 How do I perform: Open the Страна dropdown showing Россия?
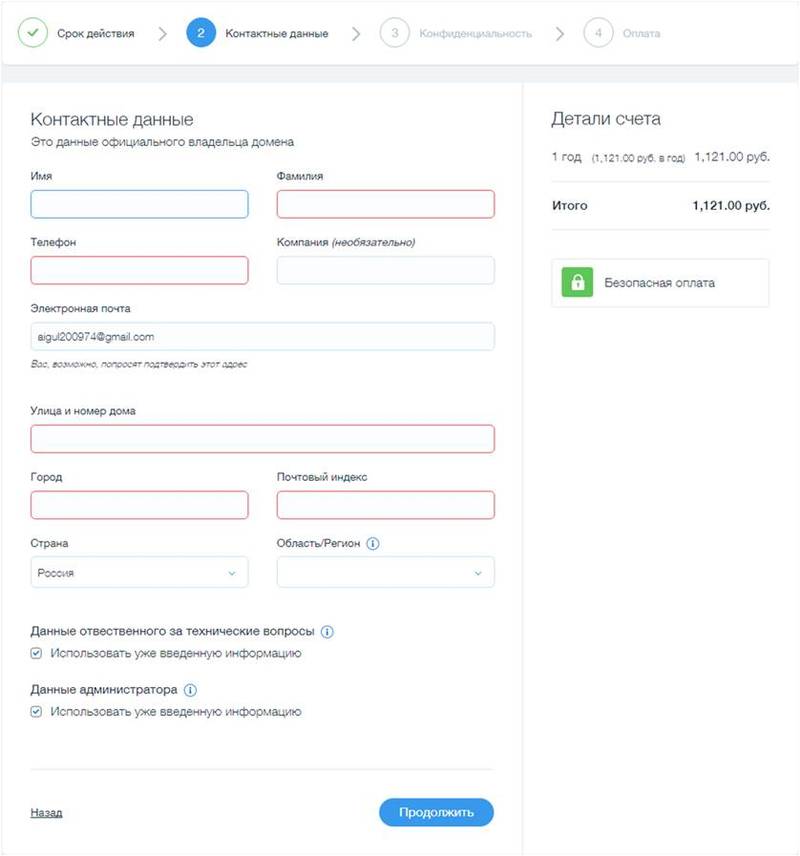(139, 573)
